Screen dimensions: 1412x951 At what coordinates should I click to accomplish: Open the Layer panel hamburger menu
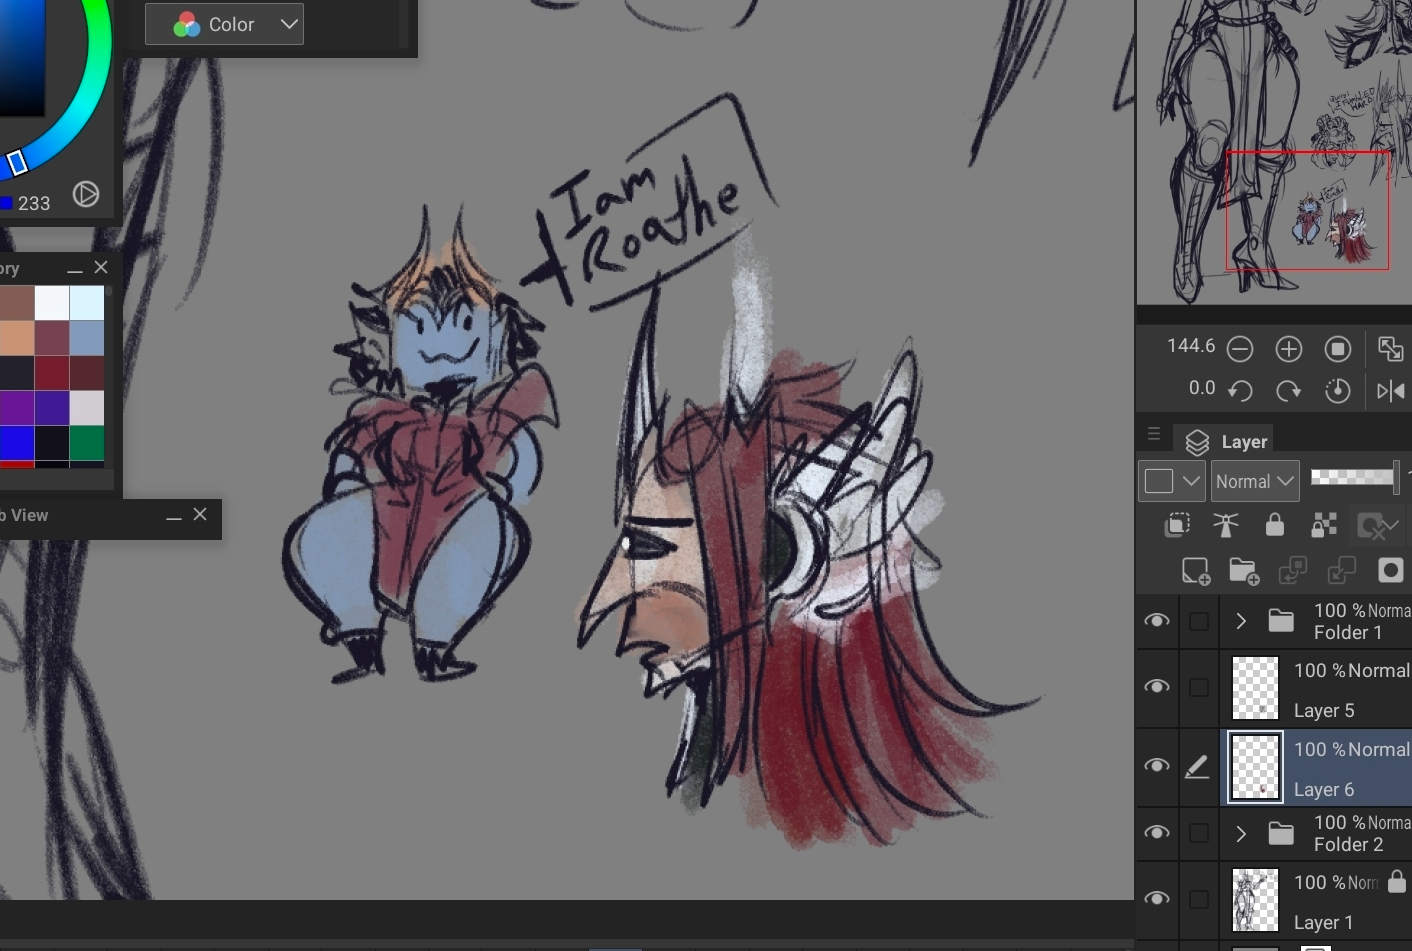(1154, 434)
